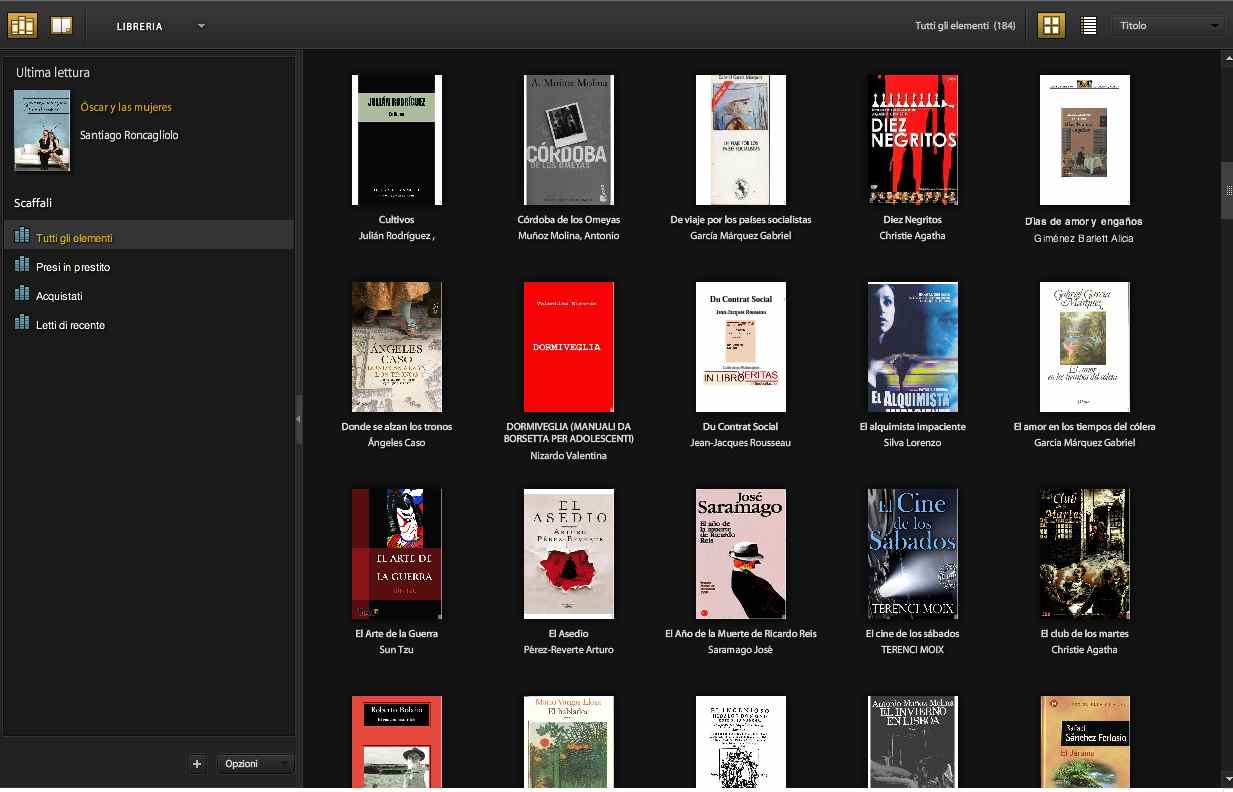Screen dimensions: 1233x792
Task: Open the Opzioni dropdown
Action: [255, 764]
